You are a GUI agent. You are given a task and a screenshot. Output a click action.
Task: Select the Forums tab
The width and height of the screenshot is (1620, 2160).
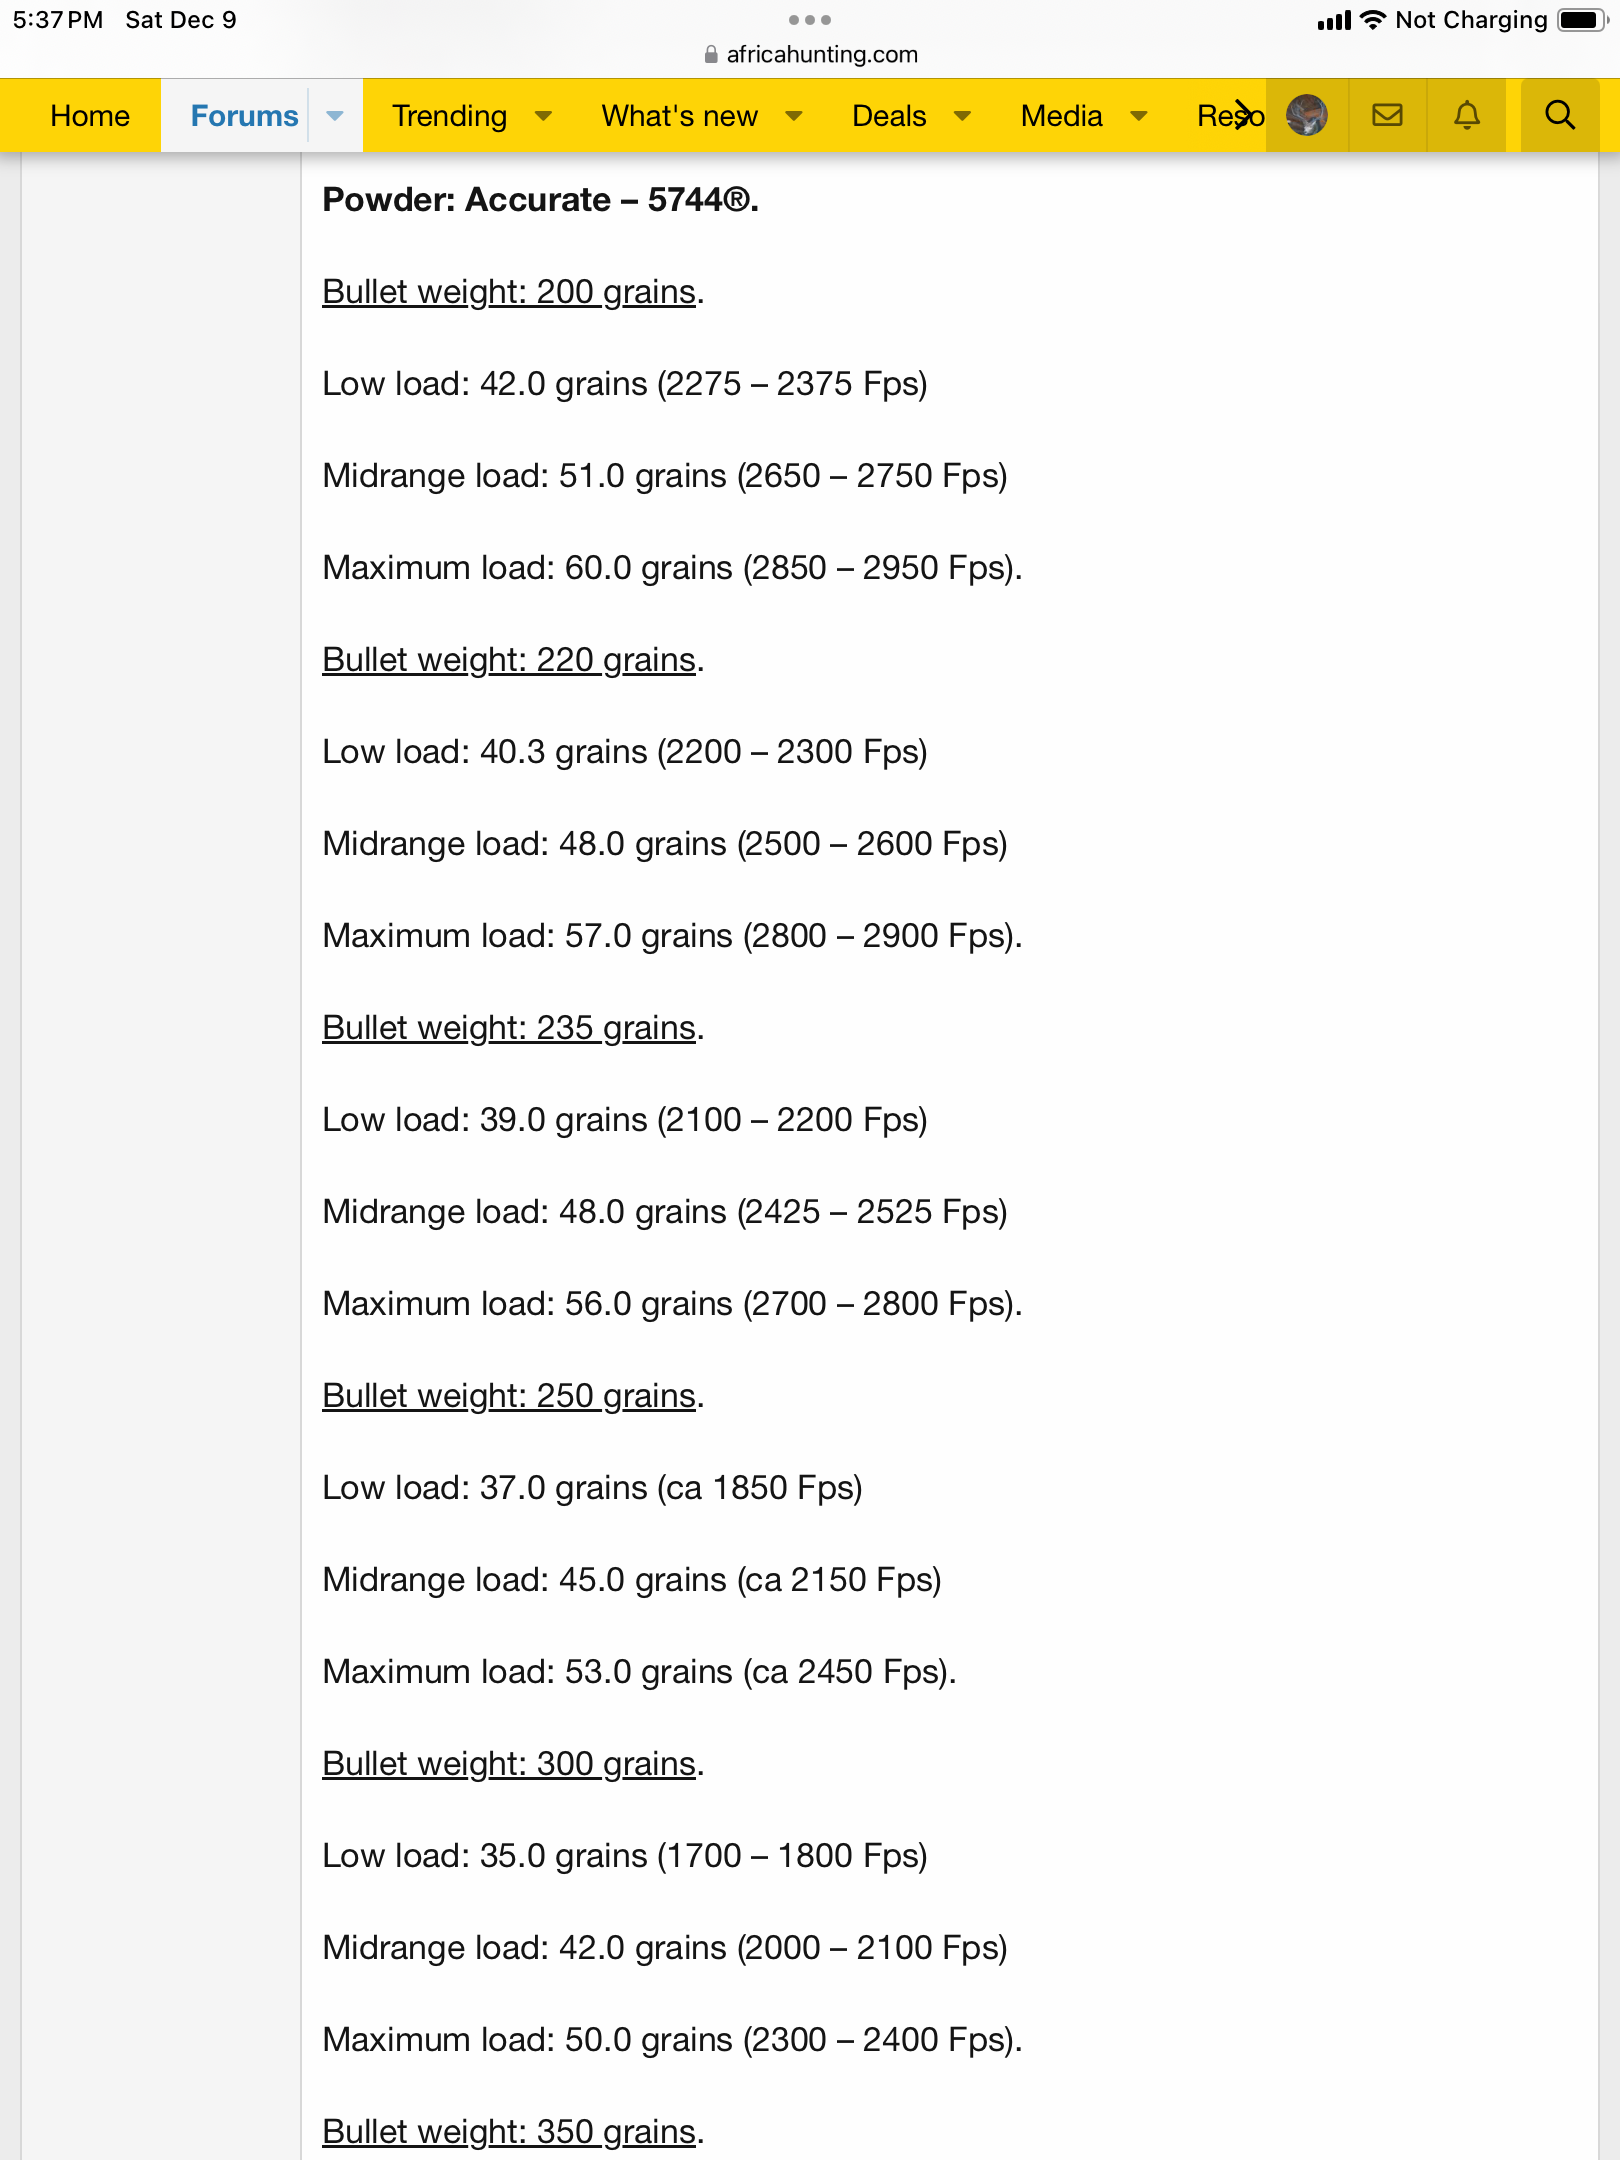(x=244, y=116)
